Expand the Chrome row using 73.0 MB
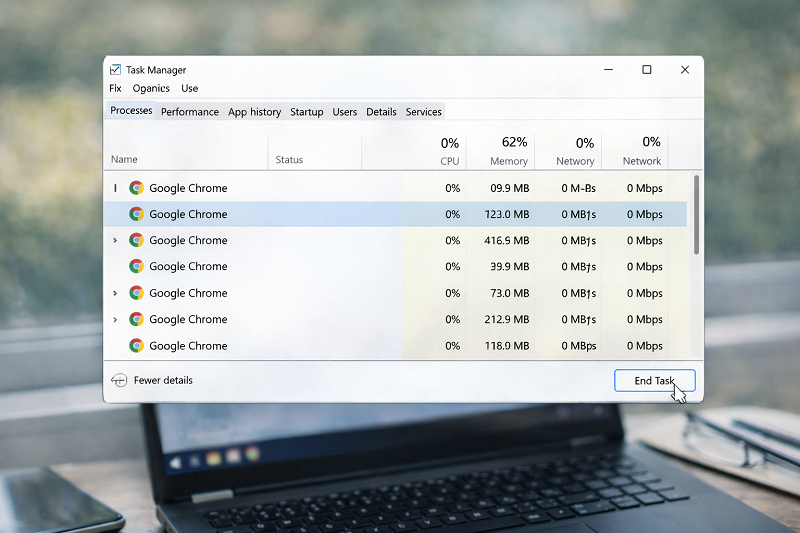800x533 pixels. coord(115,293)
